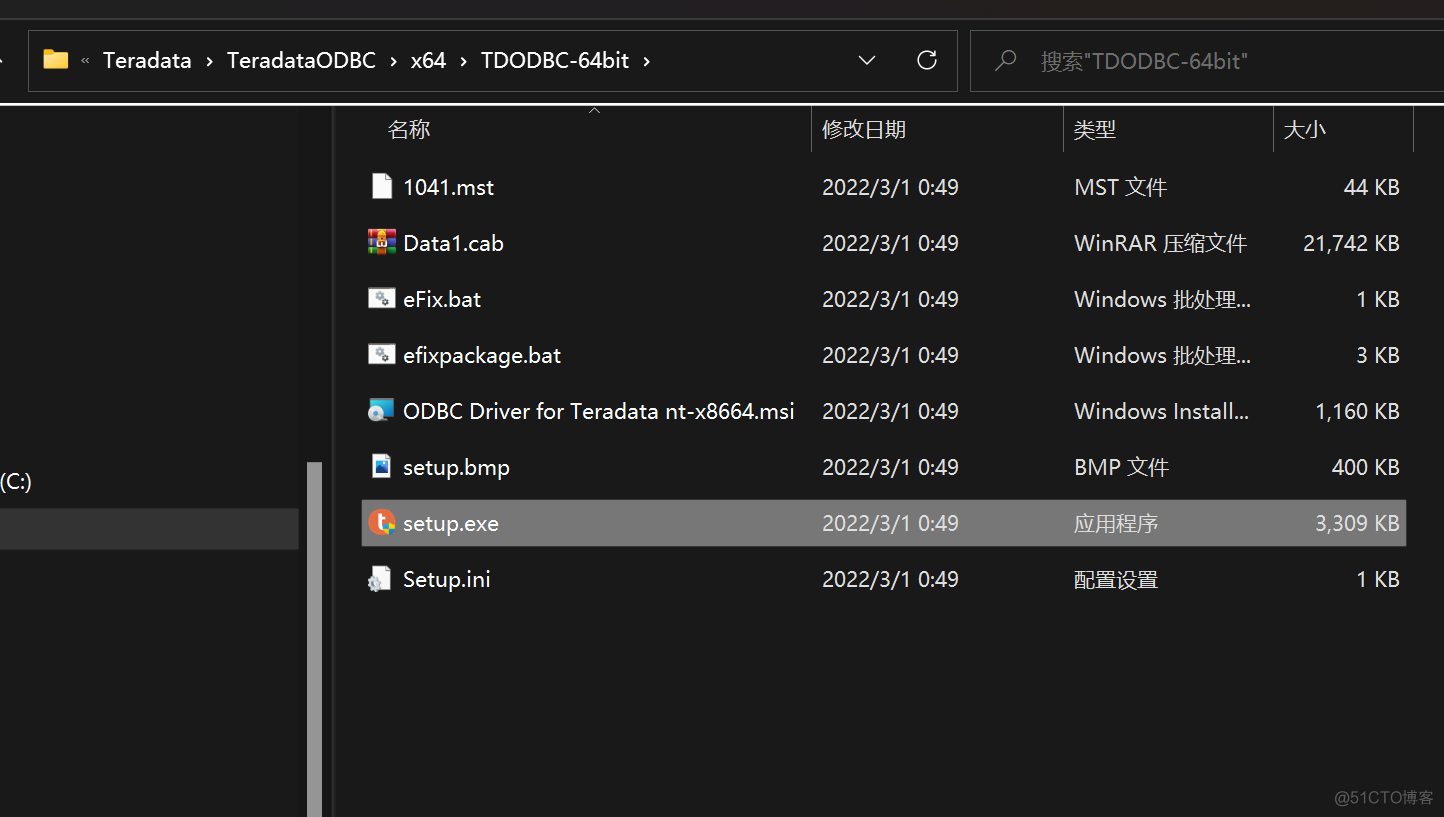
Task: Click the 1,160 KB size value
Action: [1357, 411]
